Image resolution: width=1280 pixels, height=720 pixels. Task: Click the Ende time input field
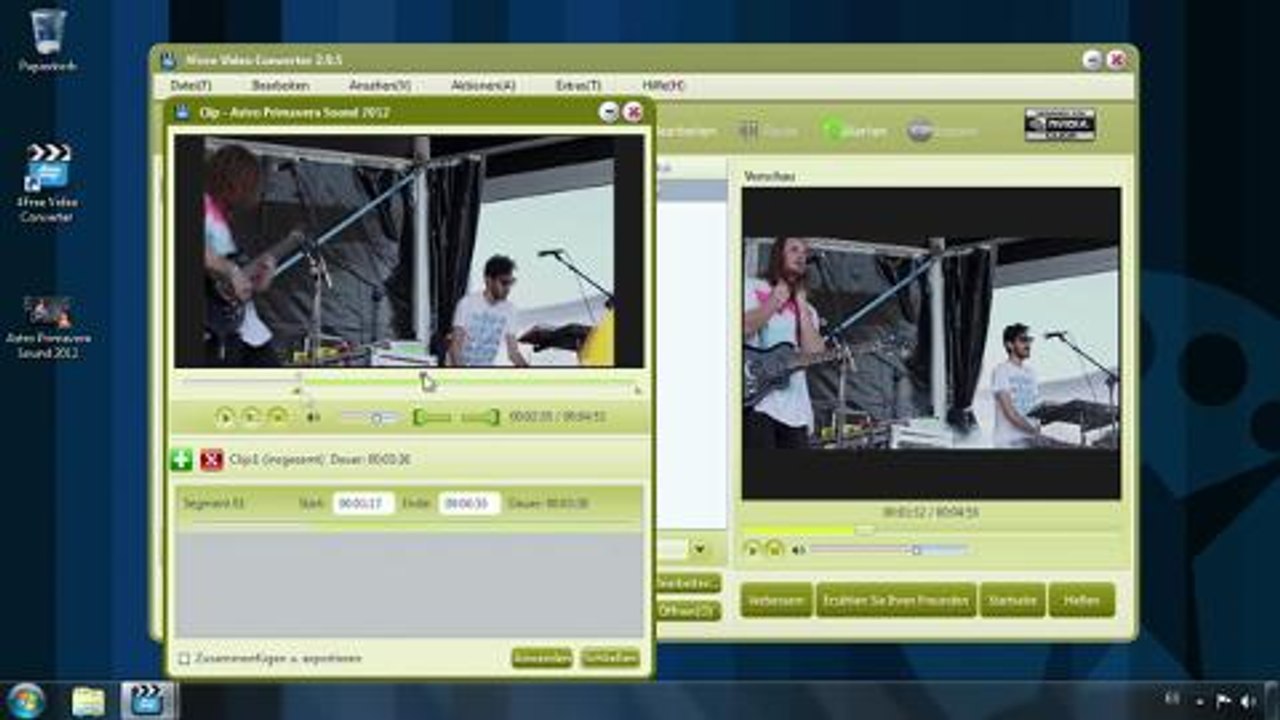[x=469, y=504]
